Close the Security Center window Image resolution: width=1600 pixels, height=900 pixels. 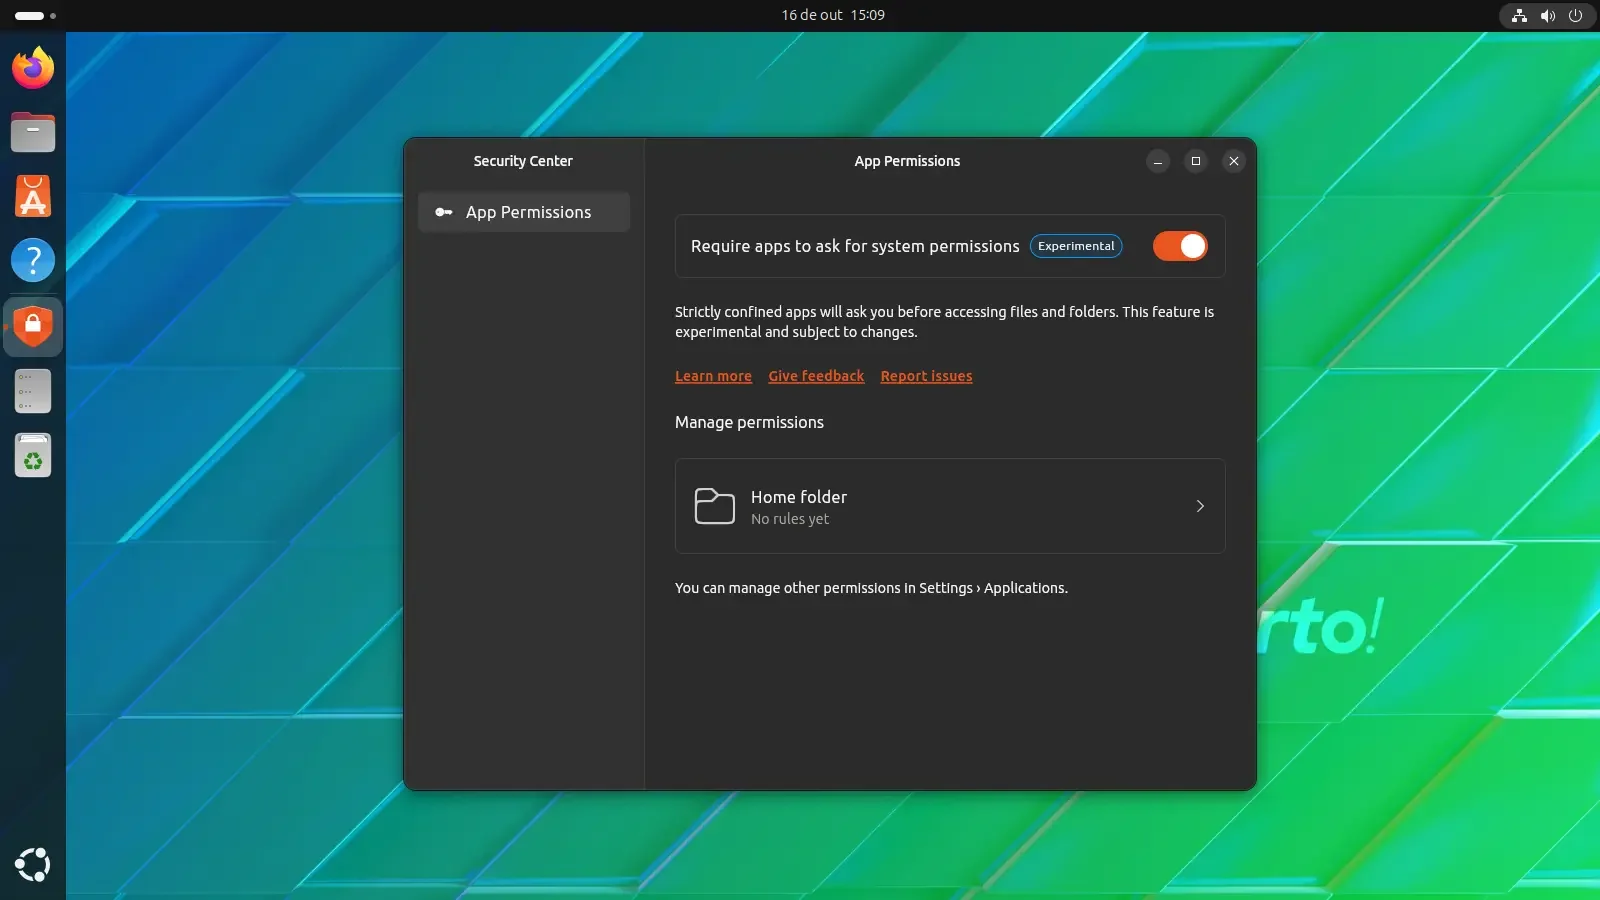click(x=1234, y=161)
